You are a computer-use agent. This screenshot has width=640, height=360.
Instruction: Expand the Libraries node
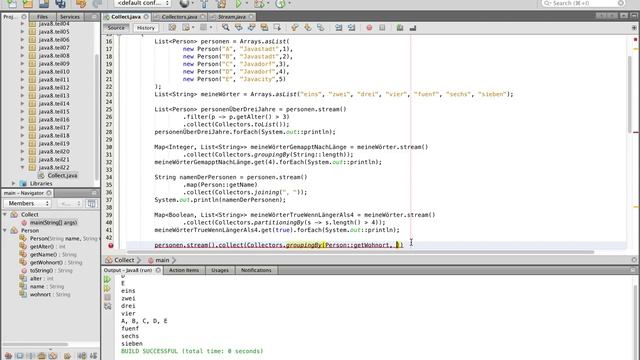[14, 184]
